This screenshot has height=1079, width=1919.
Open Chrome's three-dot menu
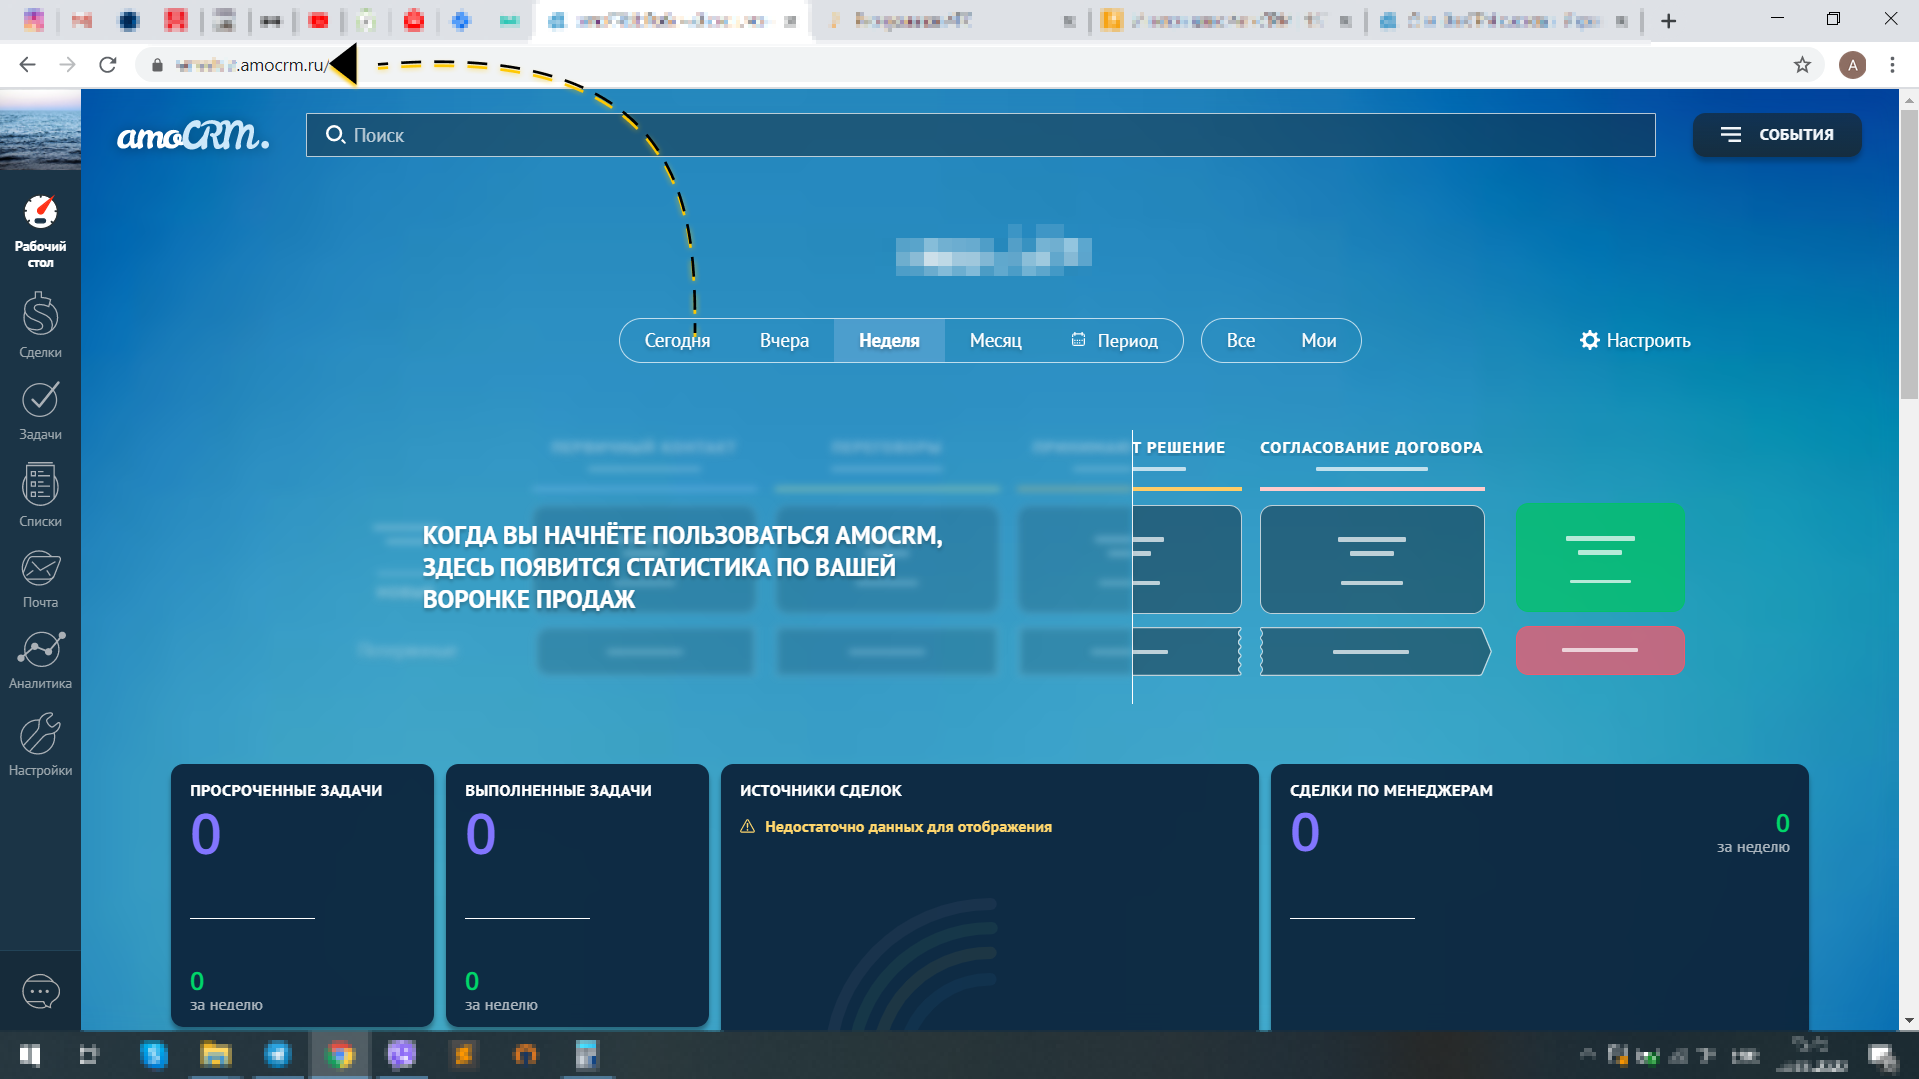(1892, 64)
